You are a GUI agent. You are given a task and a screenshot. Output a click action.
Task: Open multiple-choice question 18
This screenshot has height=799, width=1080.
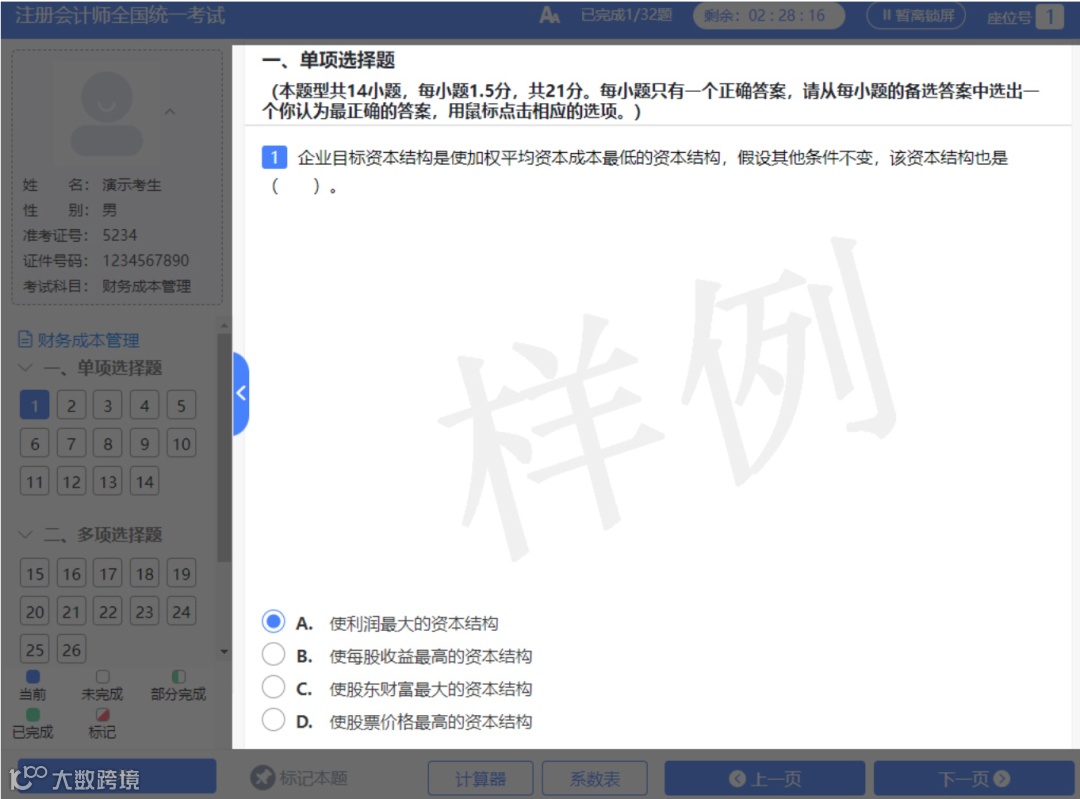point(145,572)
